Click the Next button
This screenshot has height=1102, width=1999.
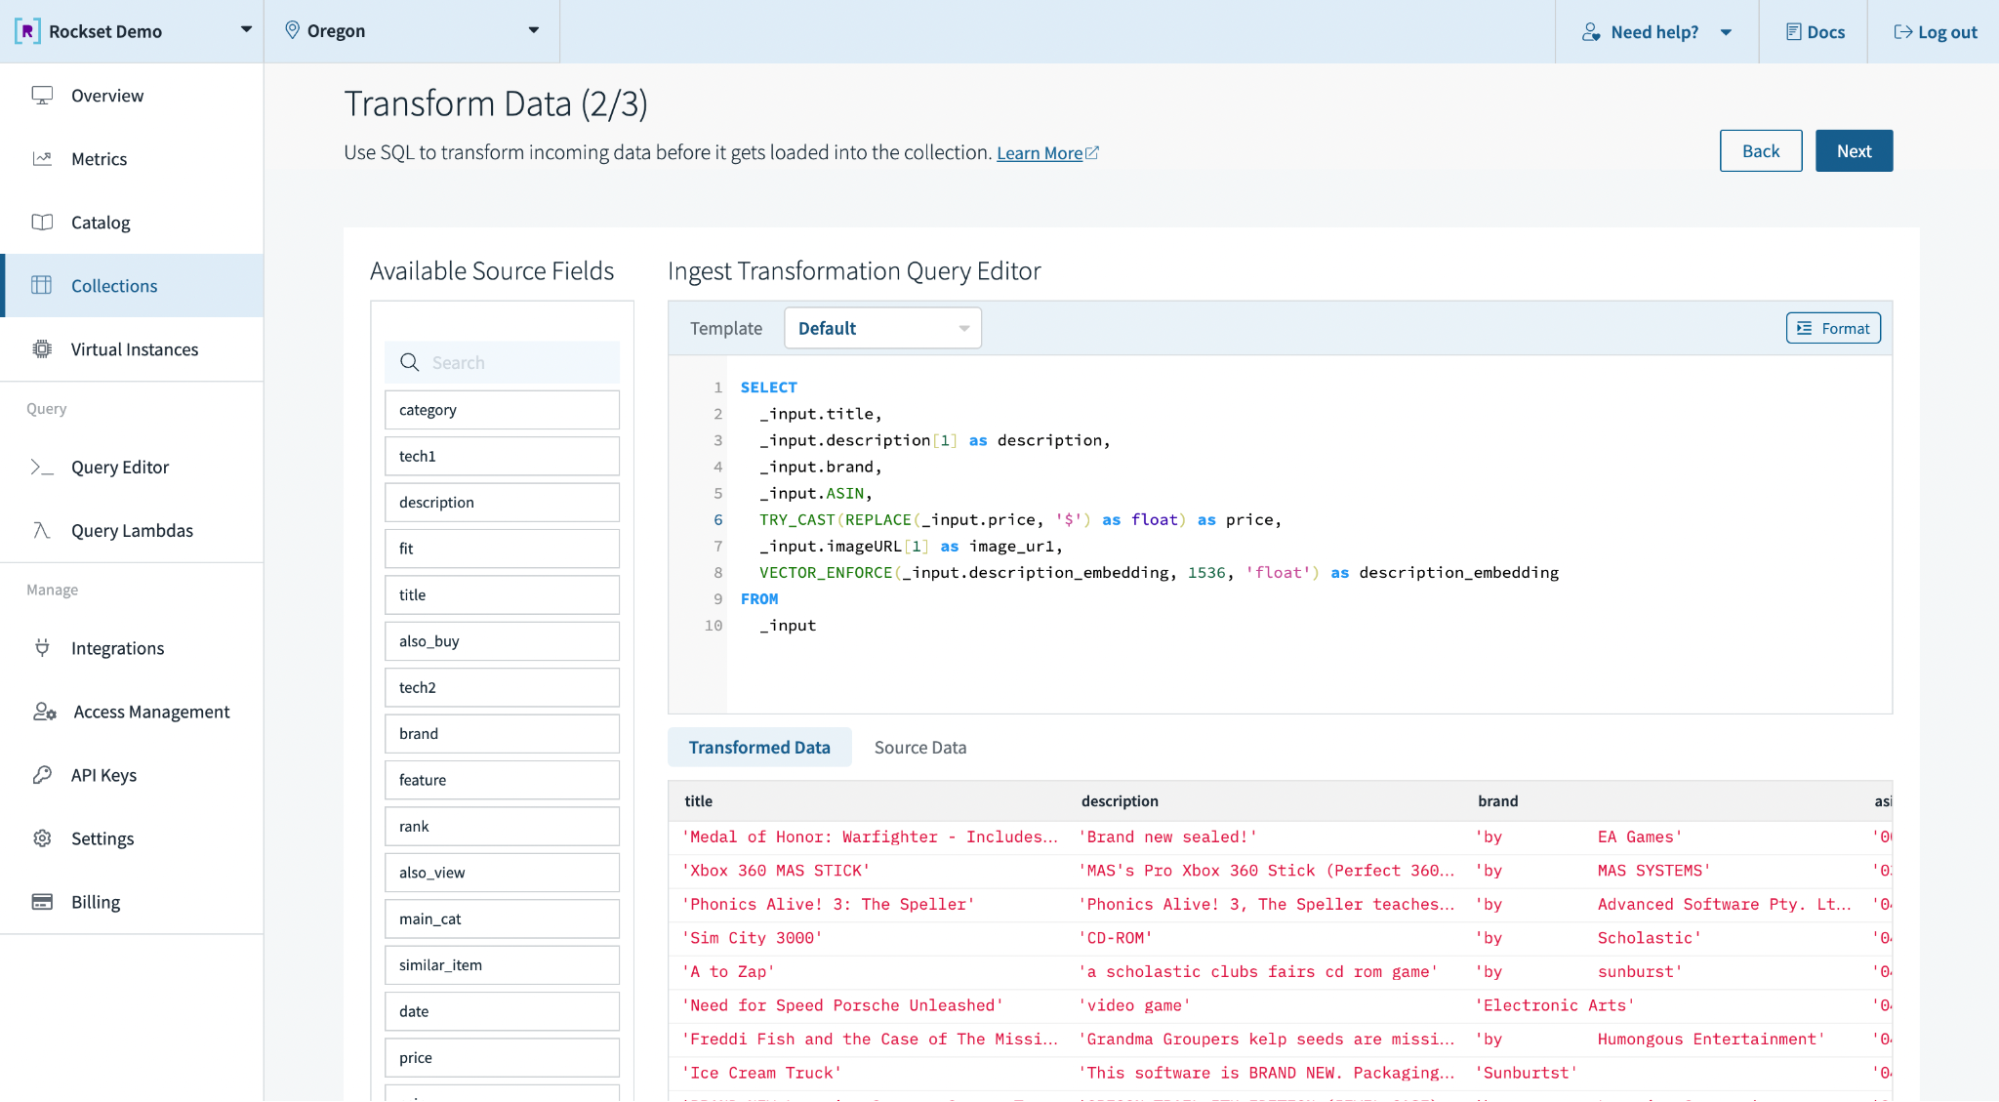1853,151
